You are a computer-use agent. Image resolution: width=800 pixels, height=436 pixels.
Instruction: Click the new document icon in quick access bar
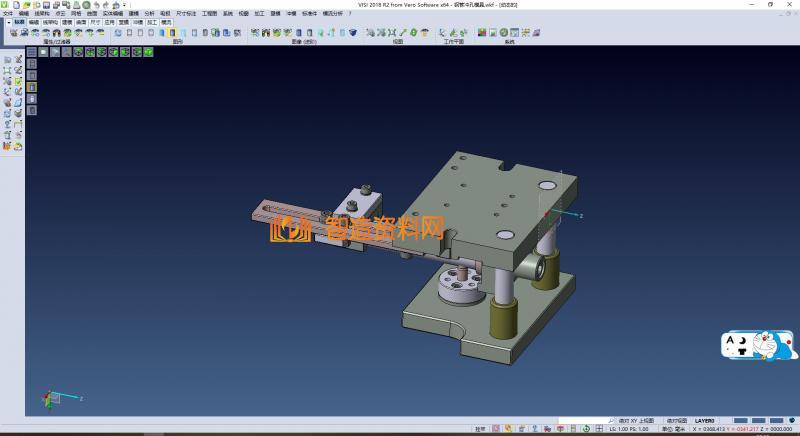pos(17,5)
